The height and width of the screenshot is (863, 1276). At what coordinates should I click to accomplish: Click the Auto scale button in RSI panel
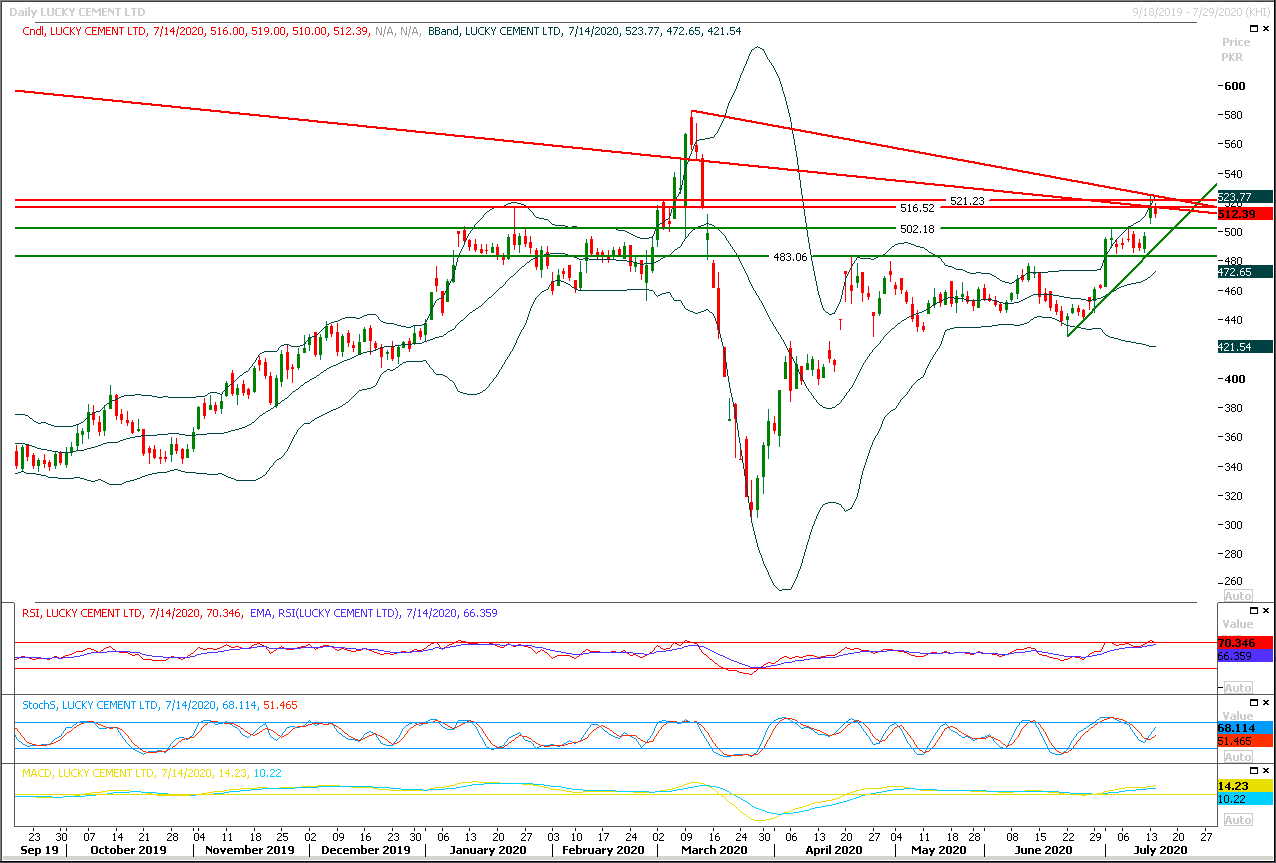(1238, 688)
